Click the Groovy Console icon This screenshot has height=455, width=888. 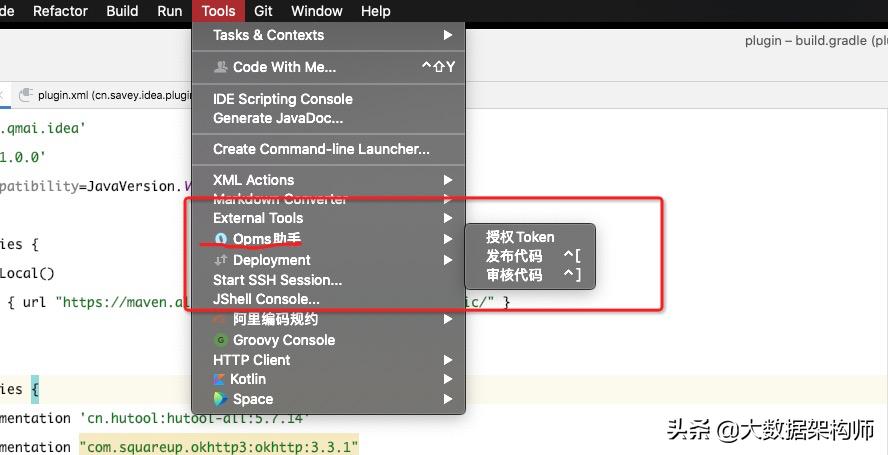point(220,340)
